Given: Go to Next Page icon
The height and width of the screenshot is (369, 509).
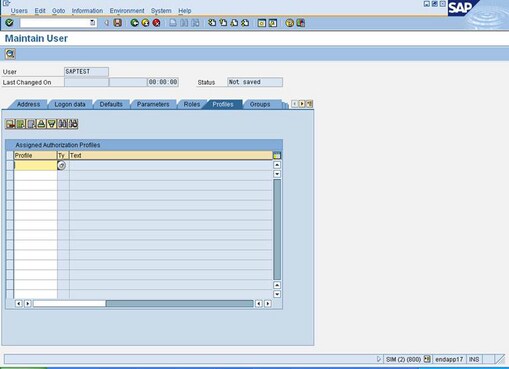Looking at the screenshot, I should (234, 23).
